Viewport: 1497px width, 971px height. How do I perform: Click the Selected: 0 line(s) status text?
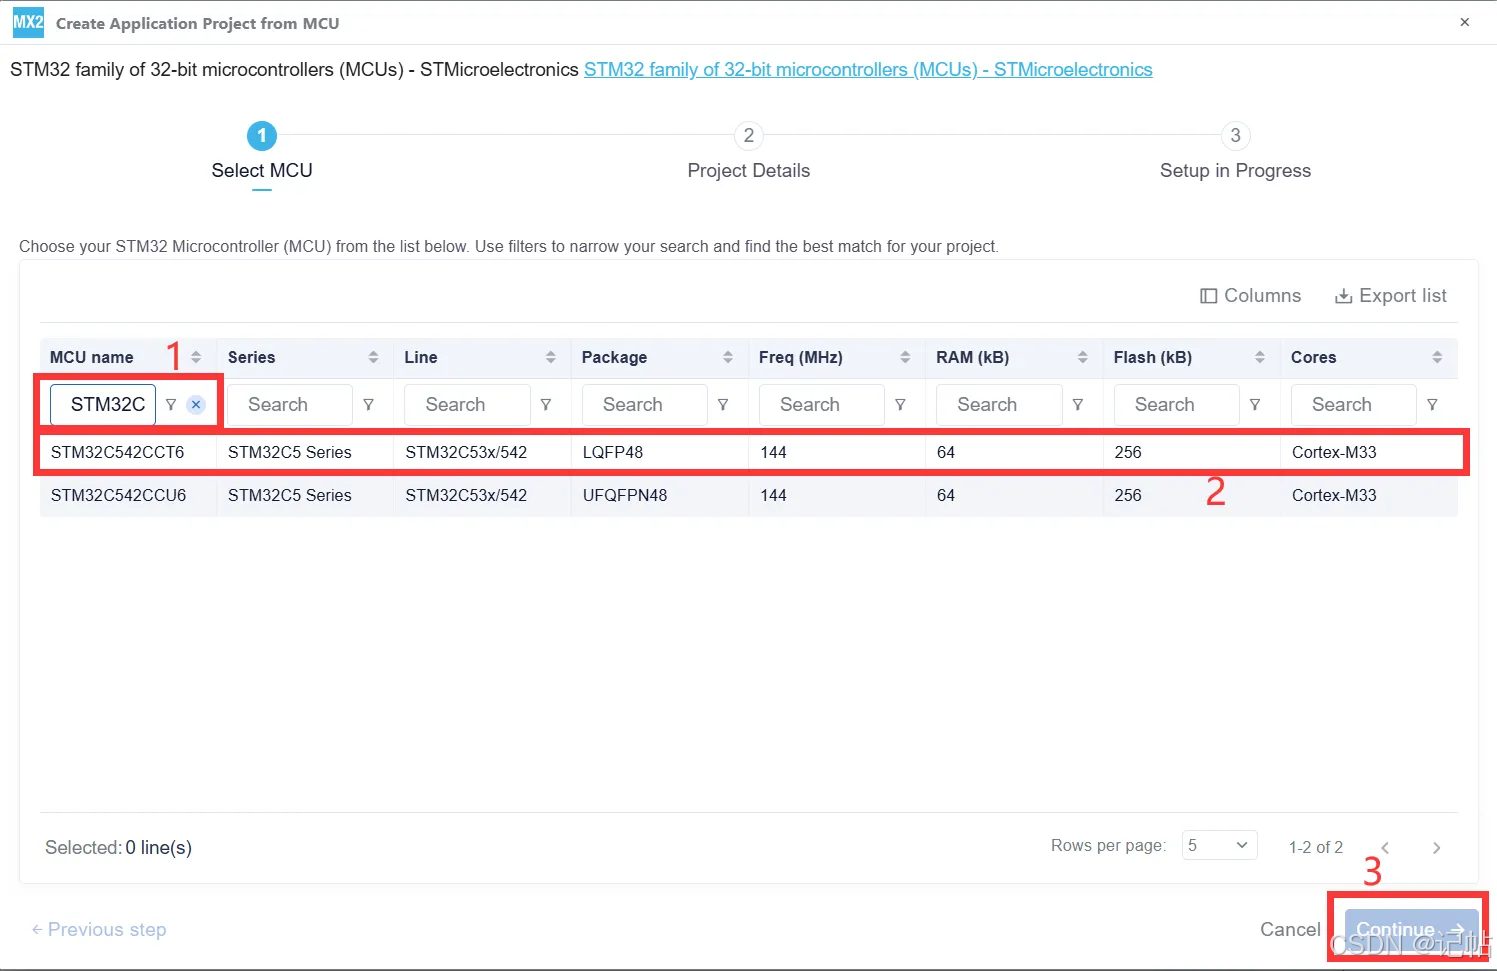(x=118, y=848)
